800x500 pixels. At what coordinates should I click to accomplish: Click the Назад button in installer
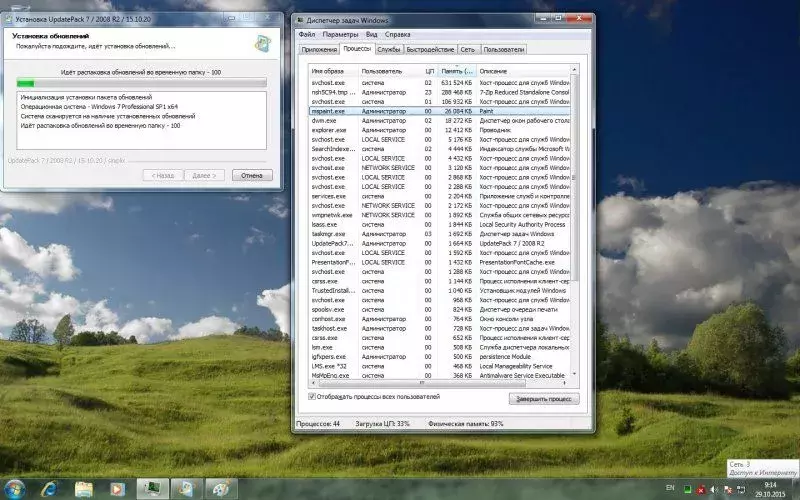click(x=163, y=175)
